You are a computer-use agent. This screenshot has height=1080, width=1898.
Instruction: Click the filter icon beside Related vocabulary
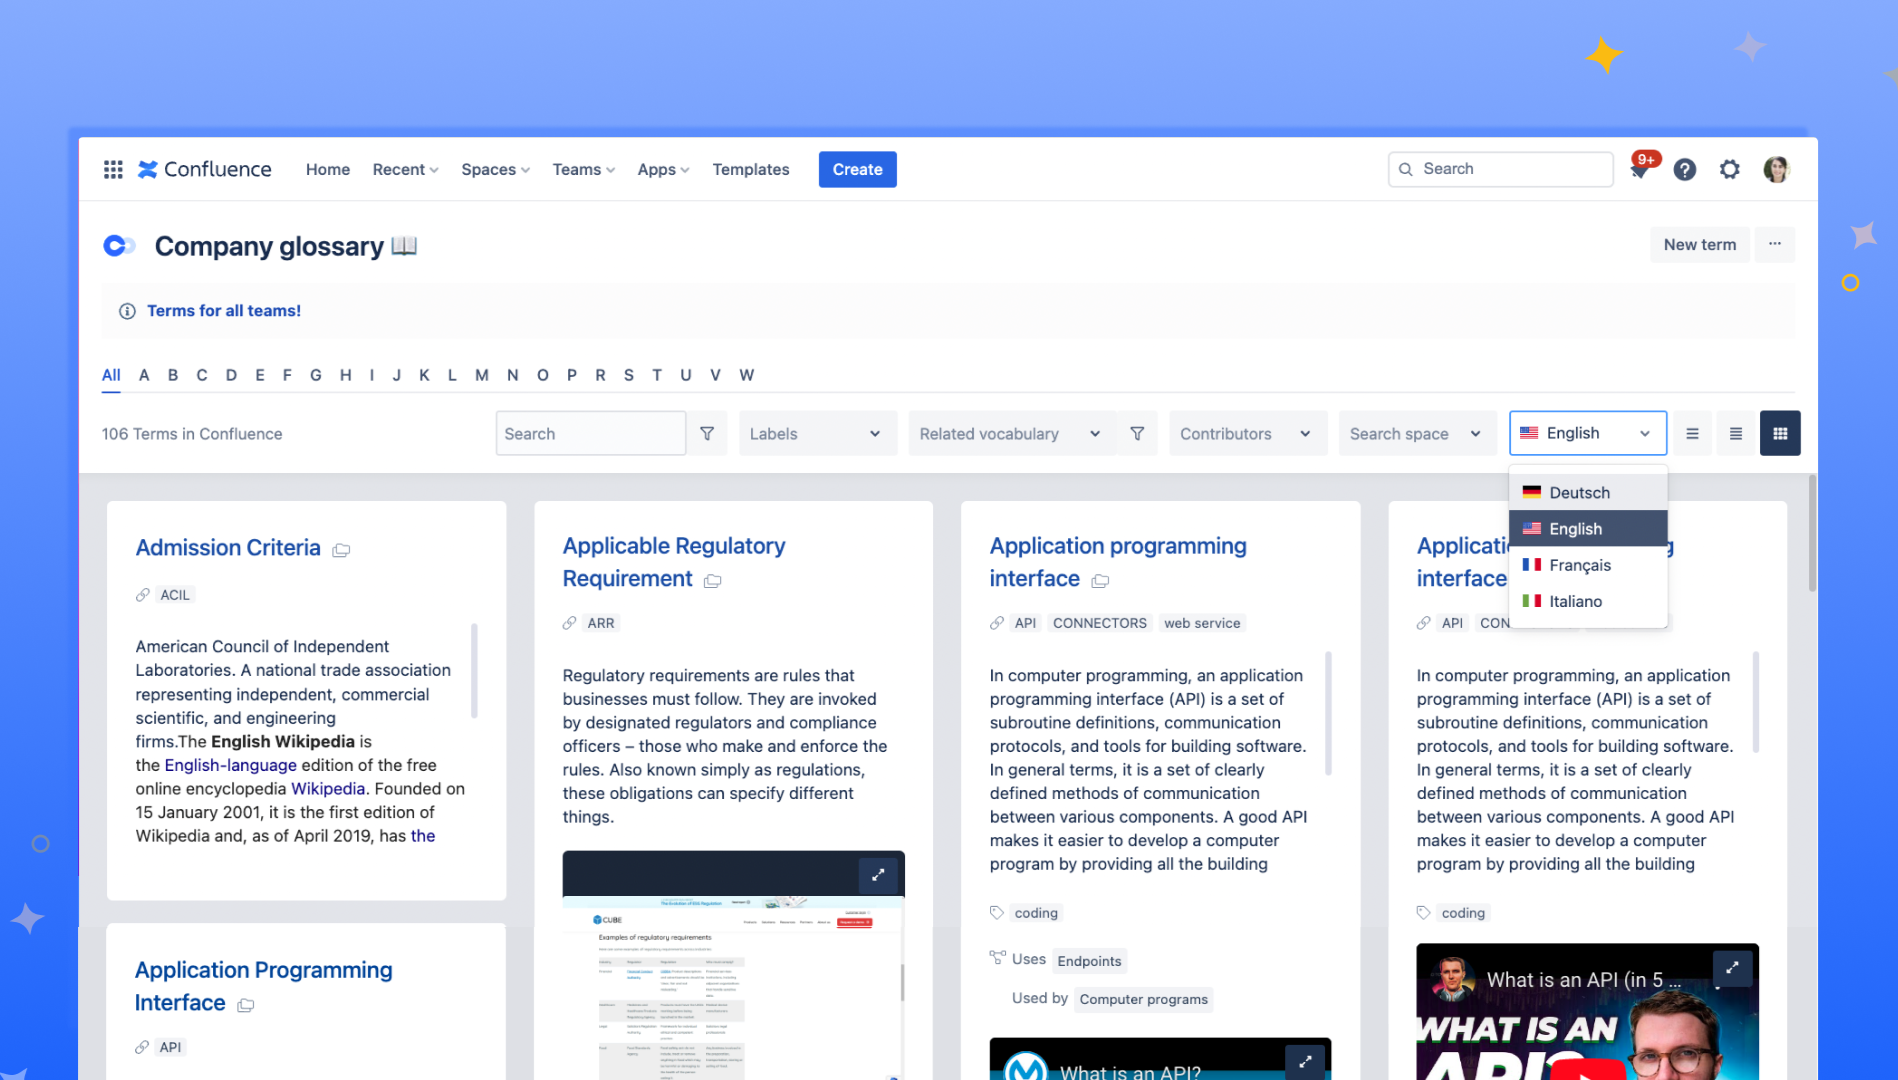(1137, 433)
